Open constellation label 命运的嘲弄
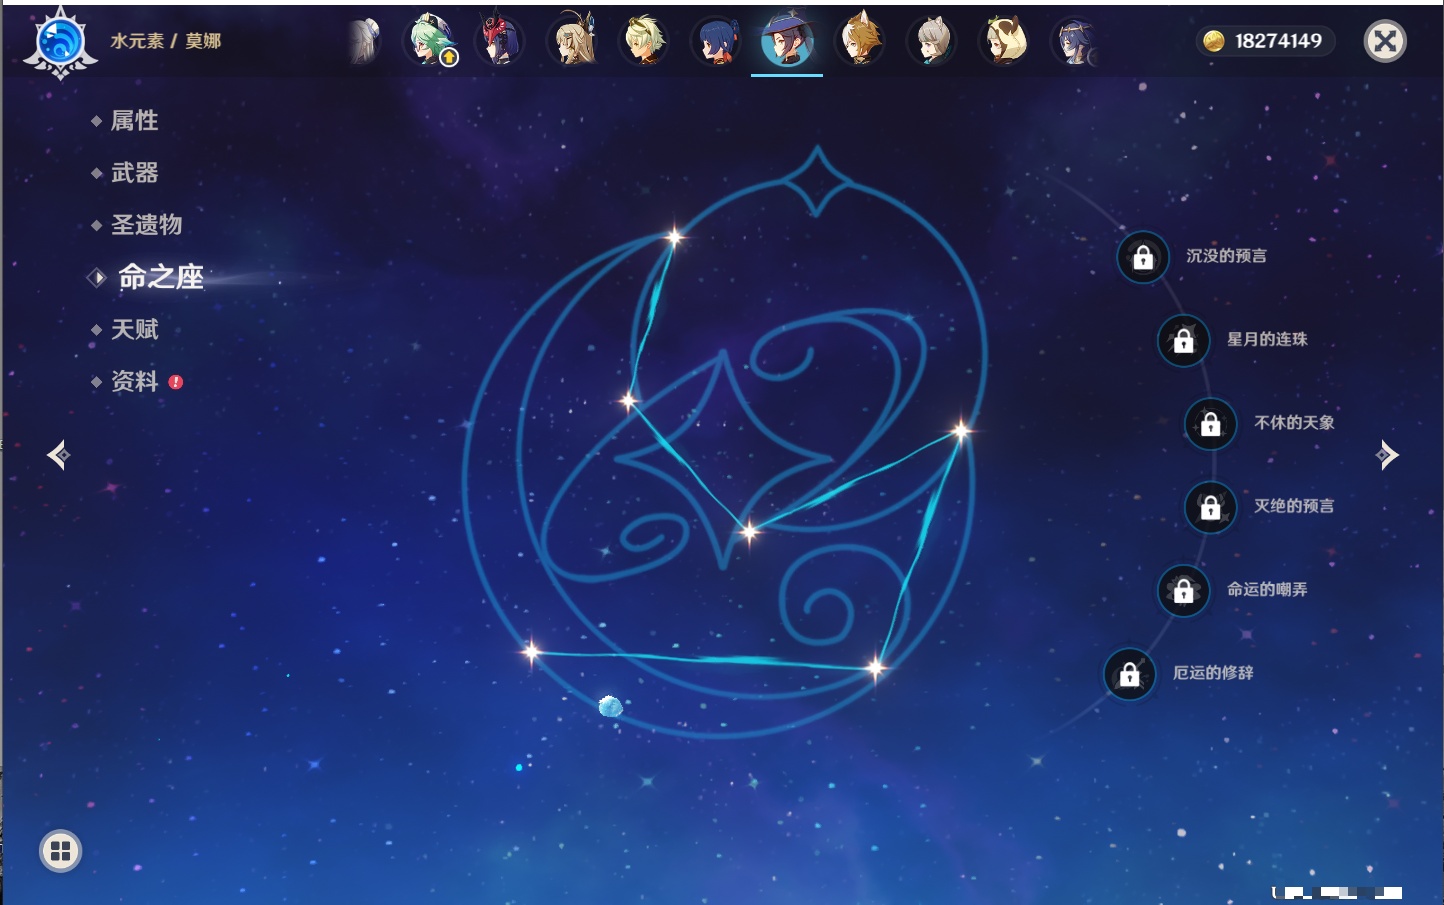This screenshot has height=905, width=1444. tap(1267, 589)
